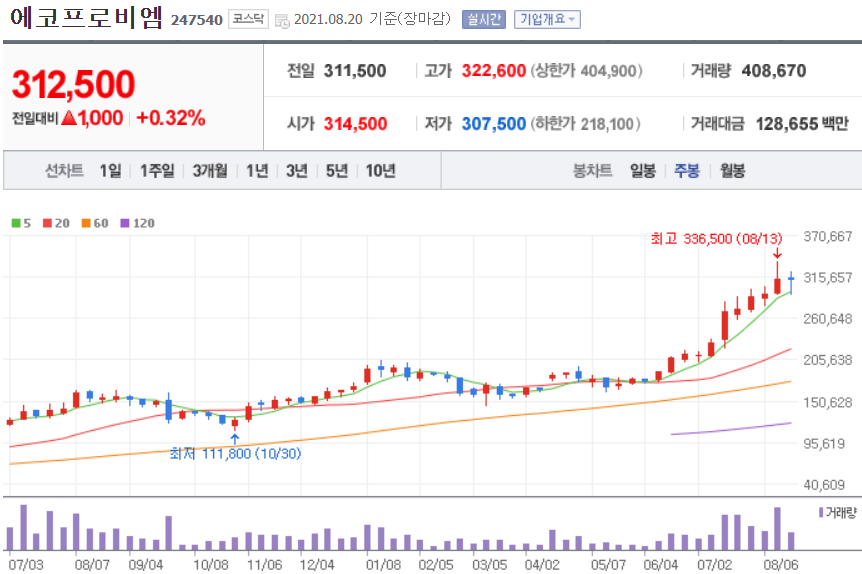Click the 01/08 date axis label
Viewport: 862px width, 574px height.
(x=384, y=565)
